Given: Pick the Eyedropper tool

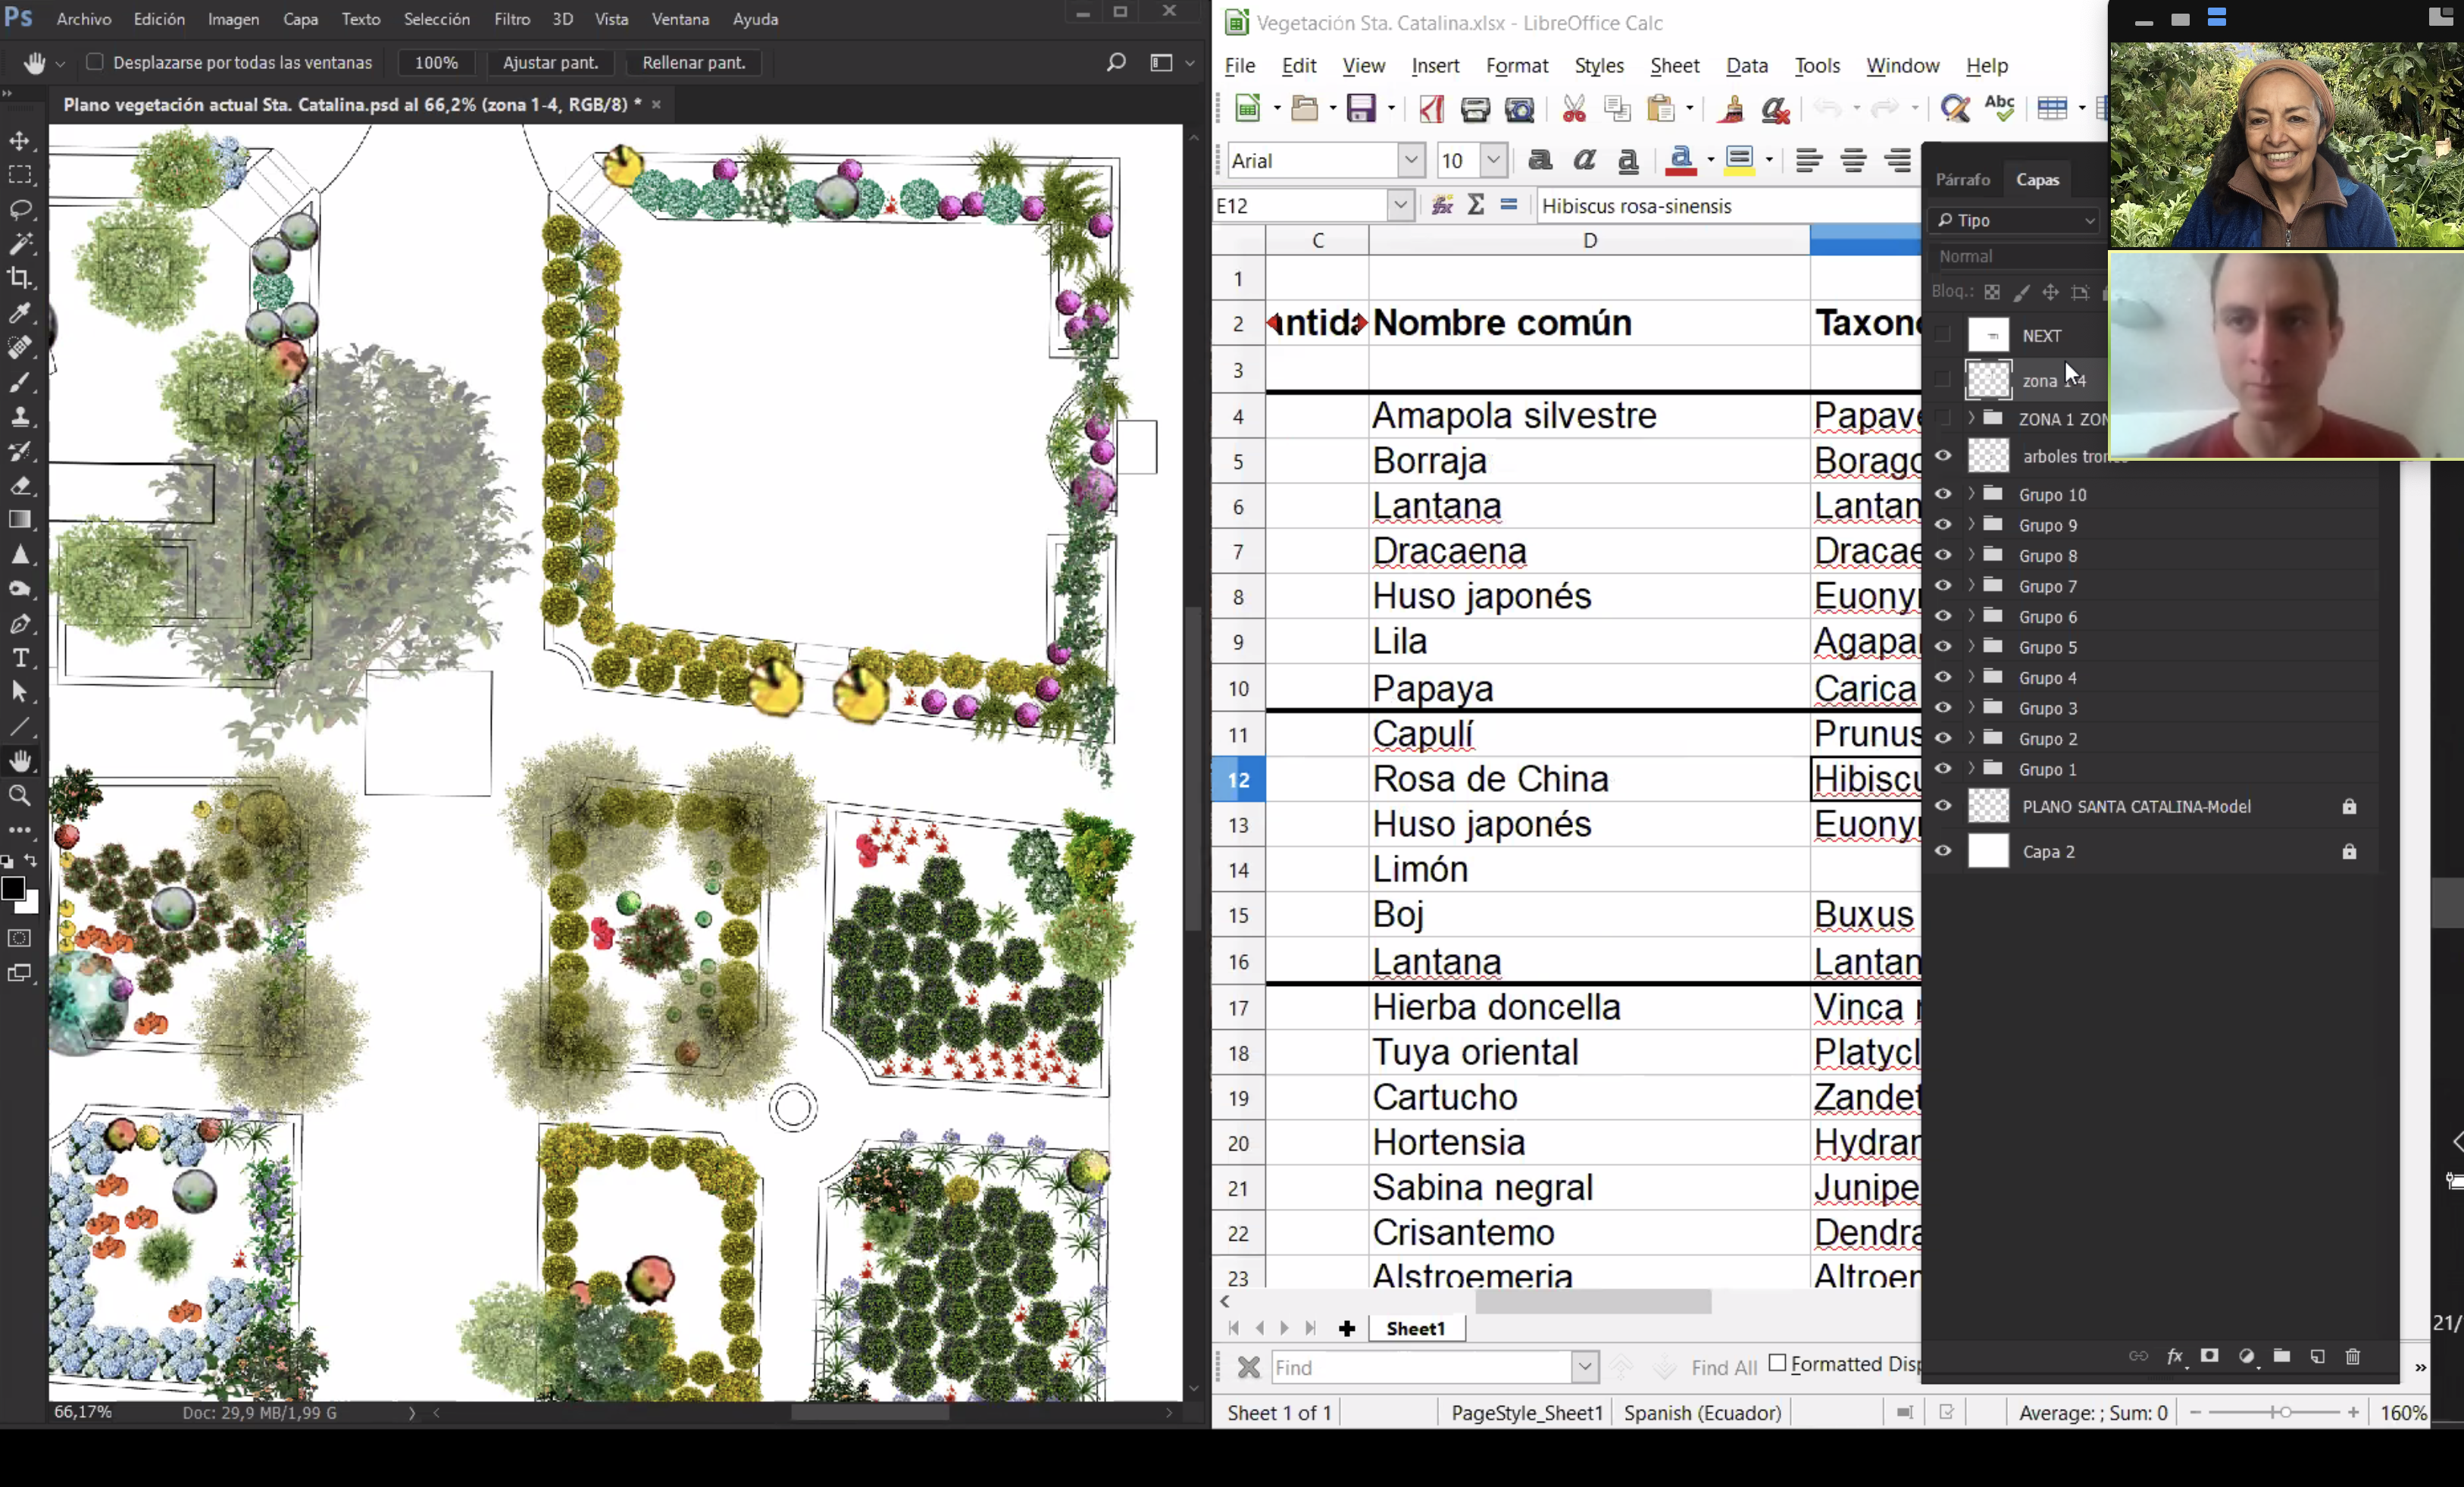Looking at the screenshot, I should click(x=20, y=313).
